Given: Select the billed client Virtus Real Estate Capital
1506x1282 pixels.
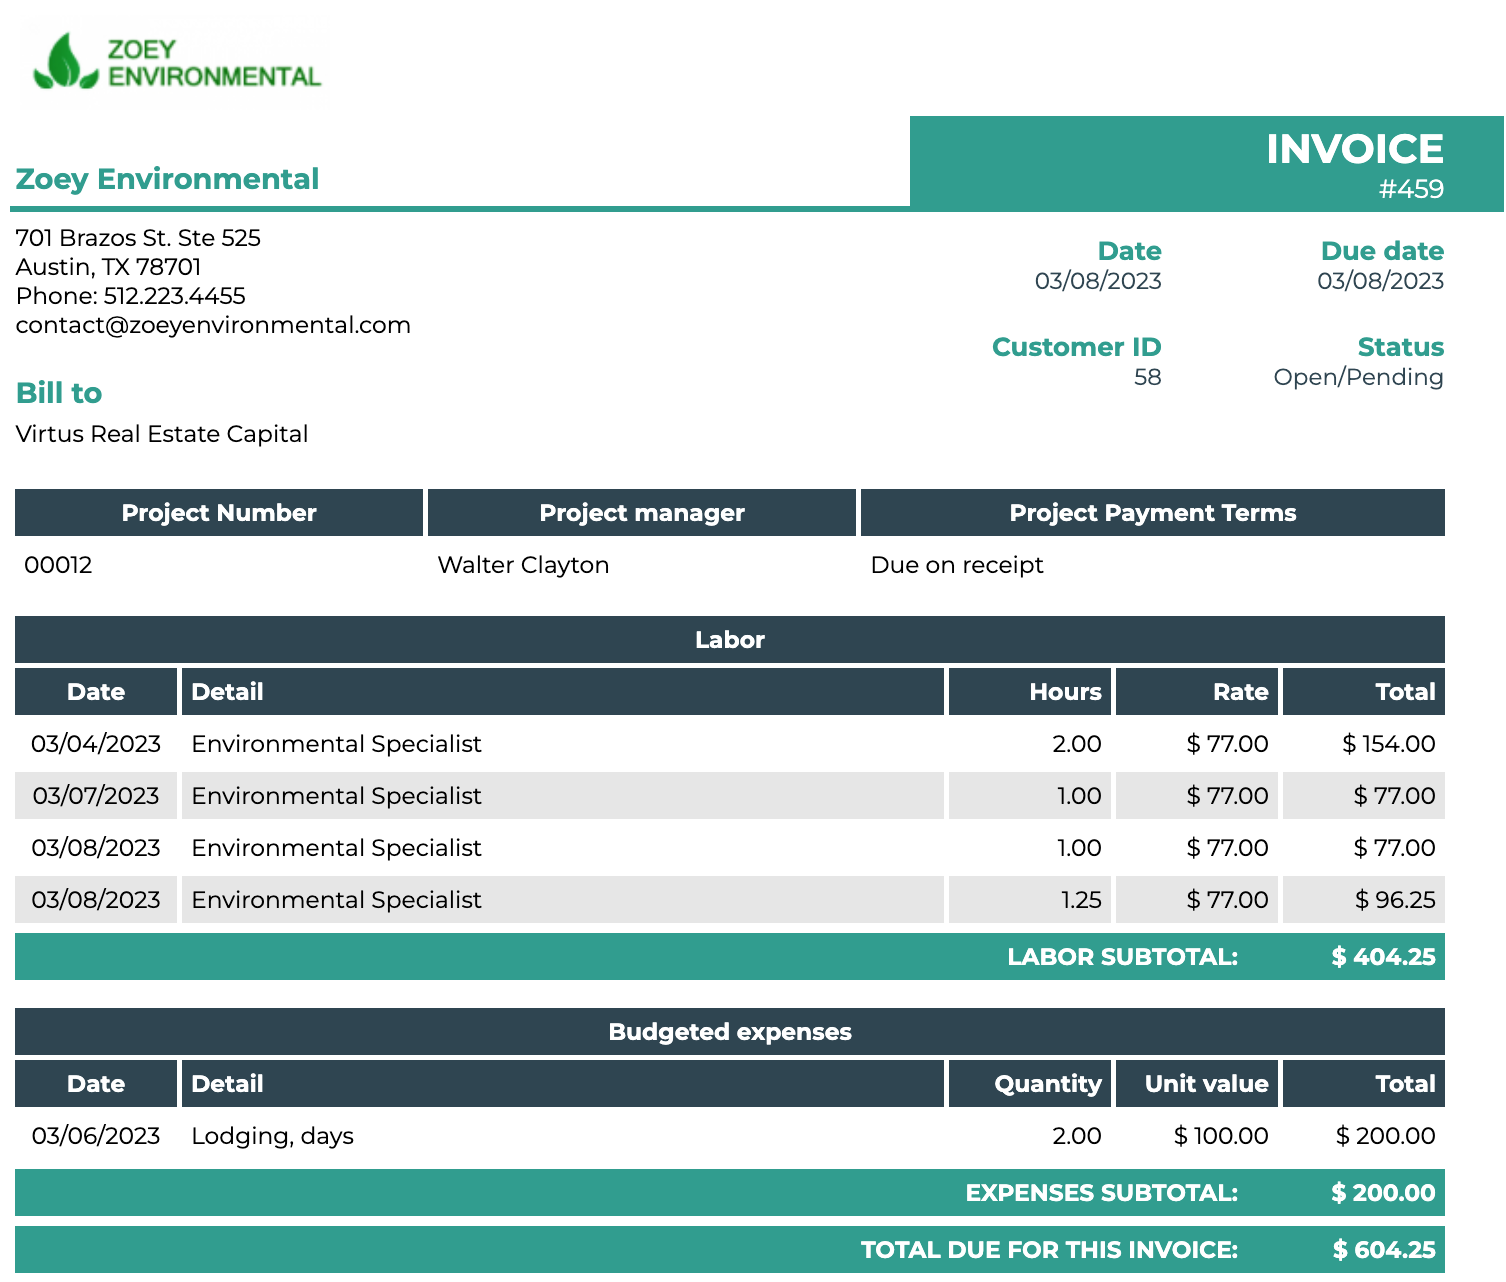Looking at the screenshot, I should (x=161, y=434).
